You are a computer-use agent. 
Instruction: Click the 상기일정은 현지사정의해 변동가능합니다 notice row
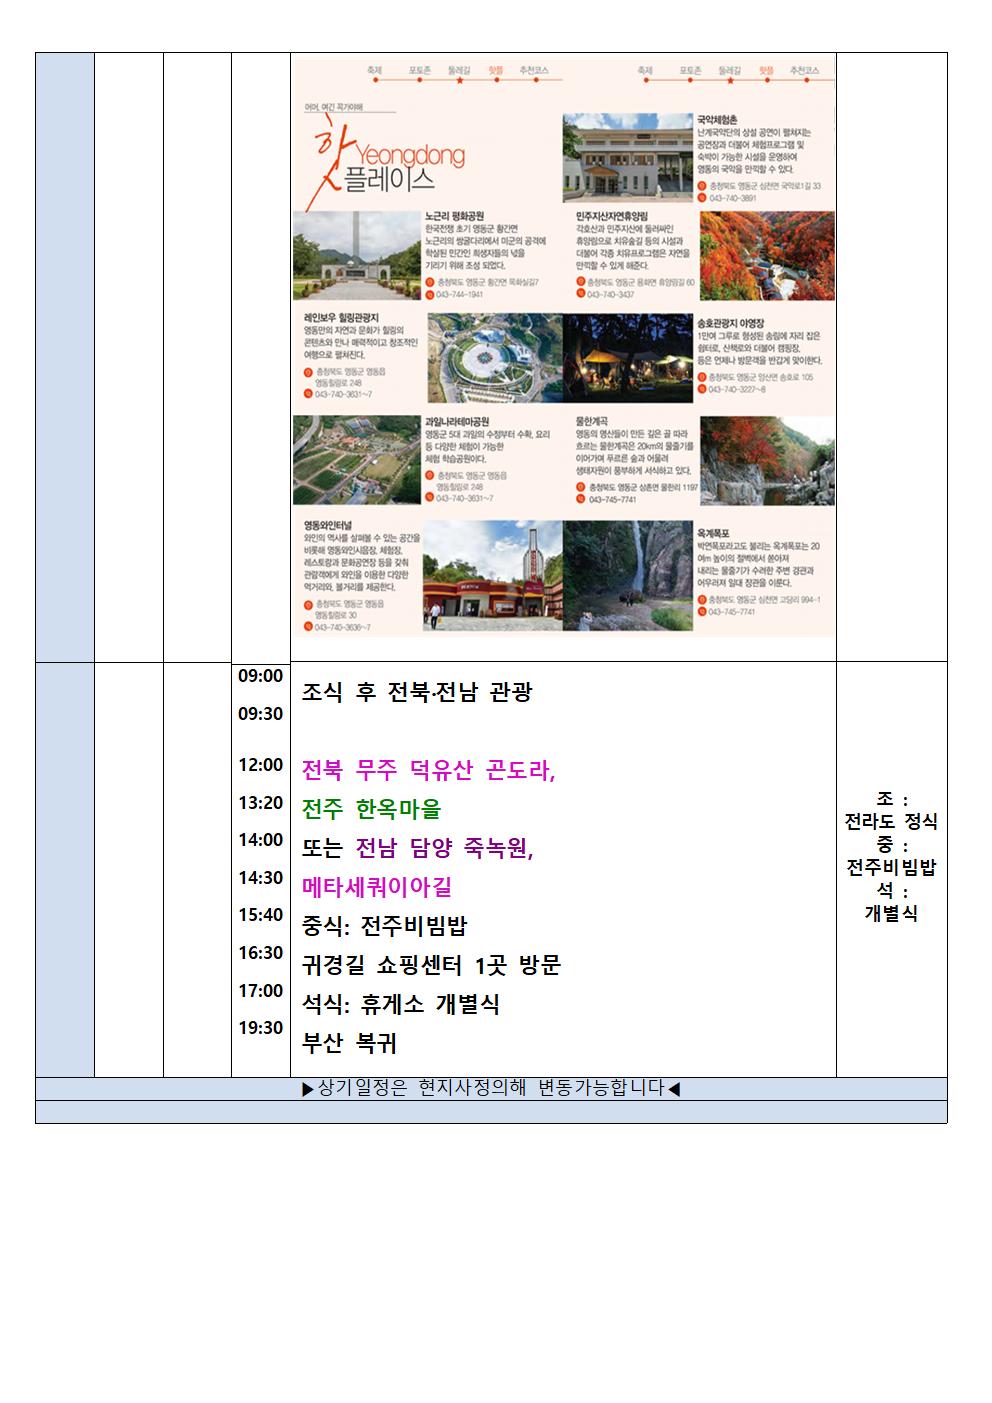(x=491, y=1088)
